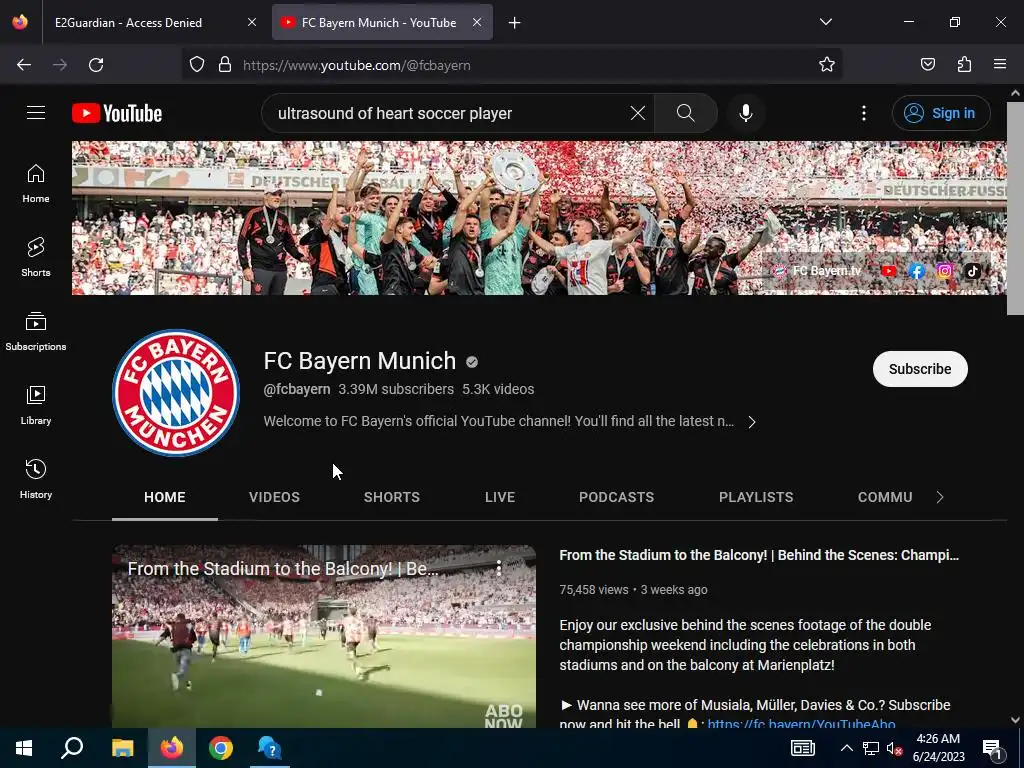Click the padlock site information icon
This screenshot has width=1024, height=768.
pyautogui.click(x=225, y=65)
